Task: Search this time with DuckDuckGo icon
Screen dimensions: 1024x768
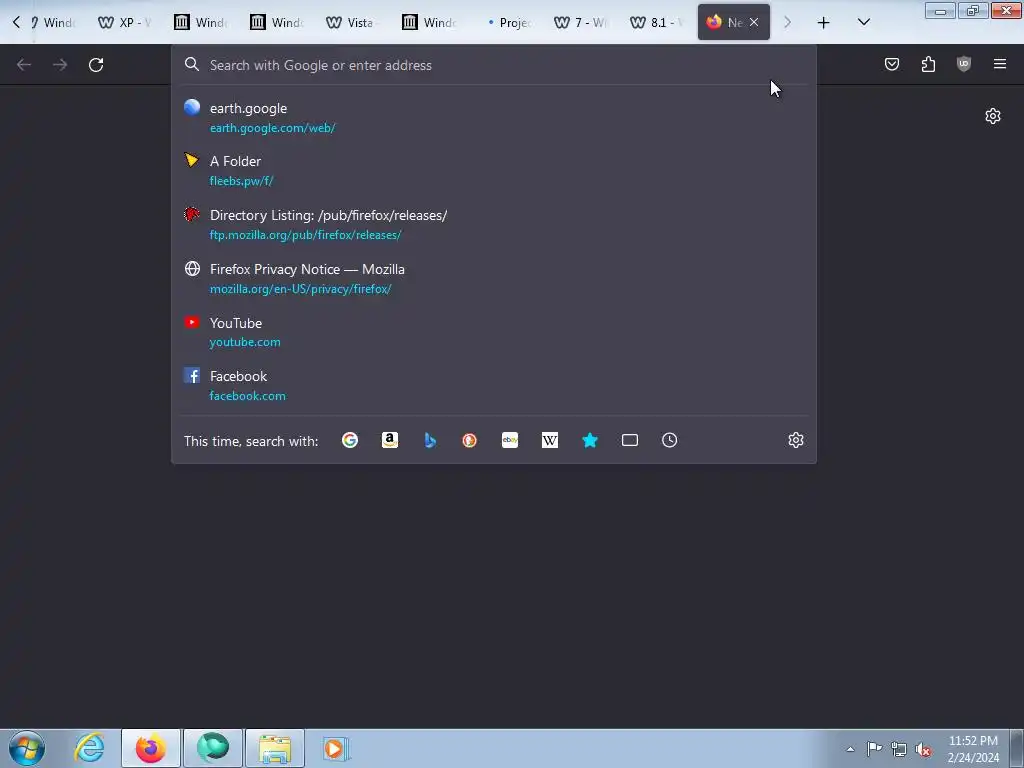Action: click(x=470, y=440)
